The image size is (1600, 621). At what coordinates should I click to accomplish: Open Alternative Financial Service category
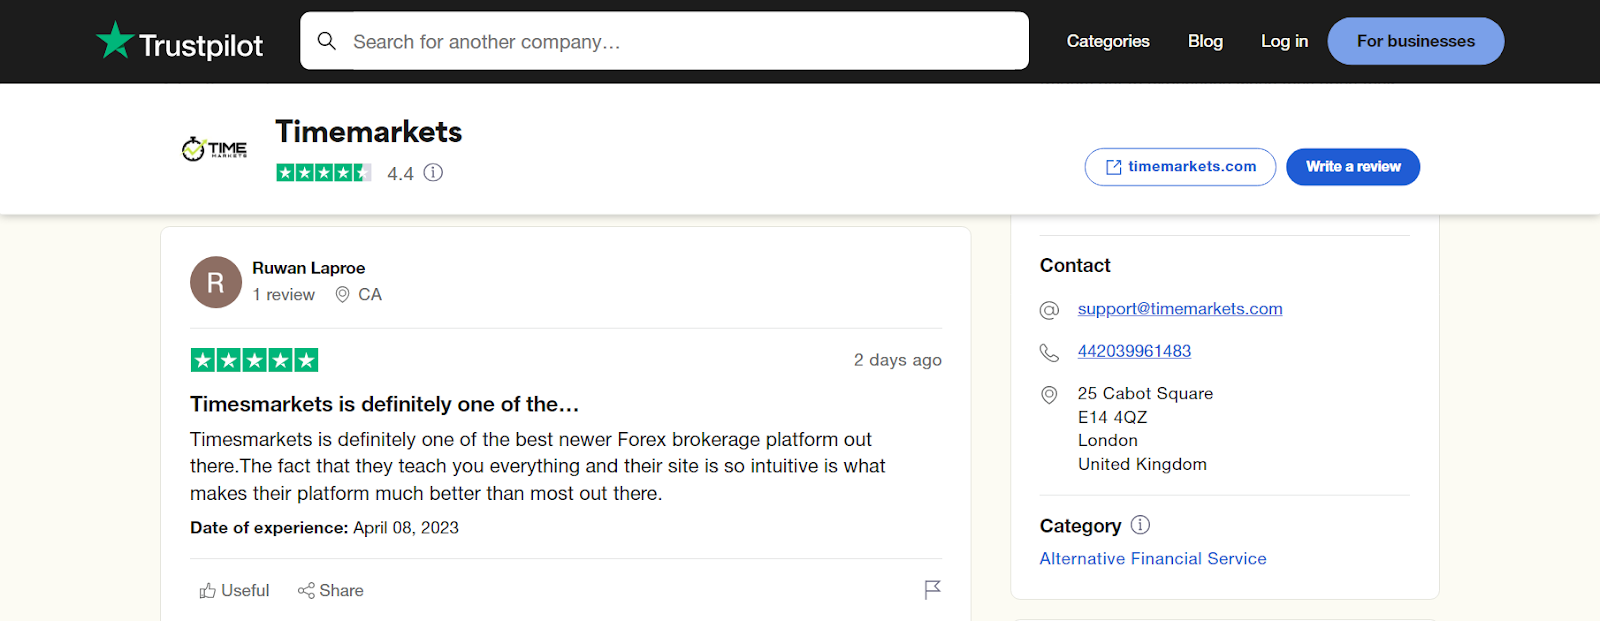click(x=1153, y=559)
